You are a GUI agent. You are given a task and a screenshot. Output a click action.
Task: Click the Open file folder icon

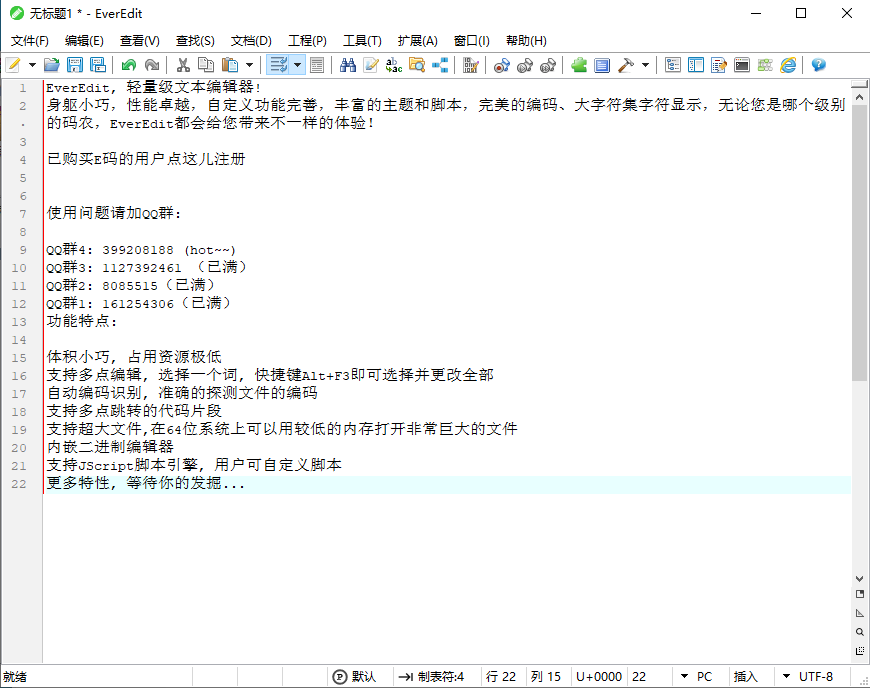coord(52,65)
